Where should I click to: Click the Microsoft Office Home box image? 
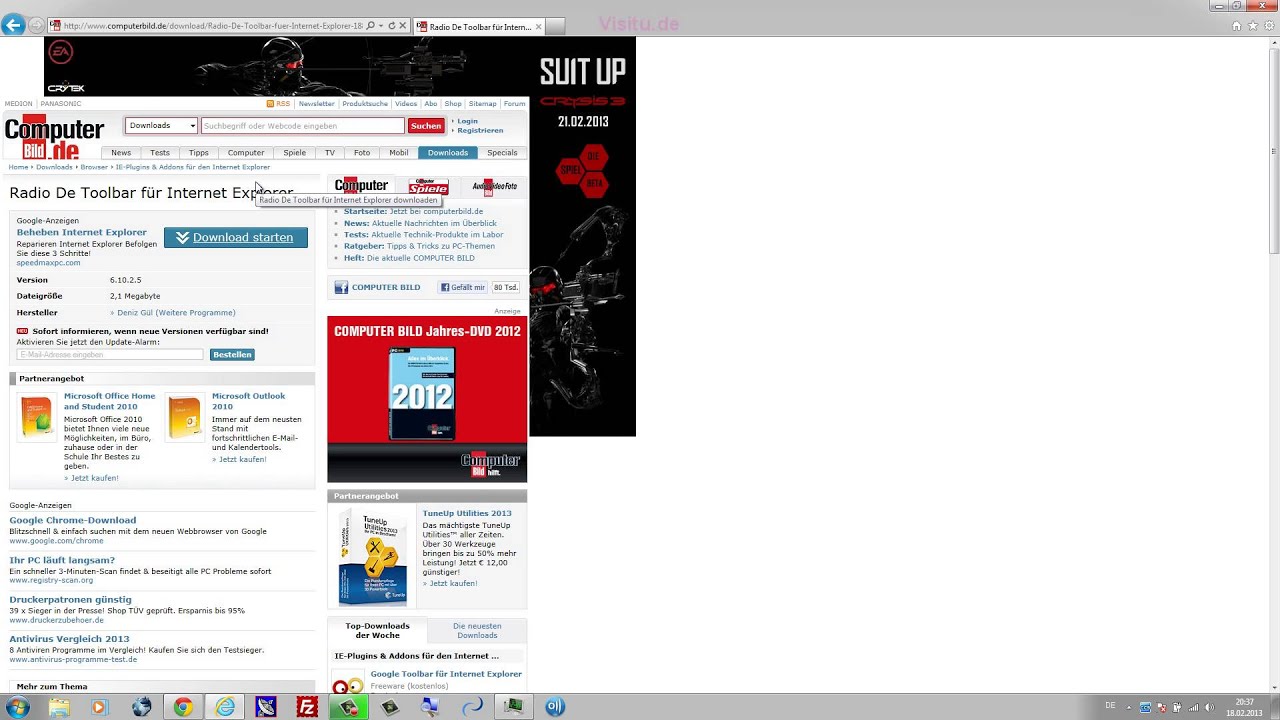click(36, 418)
